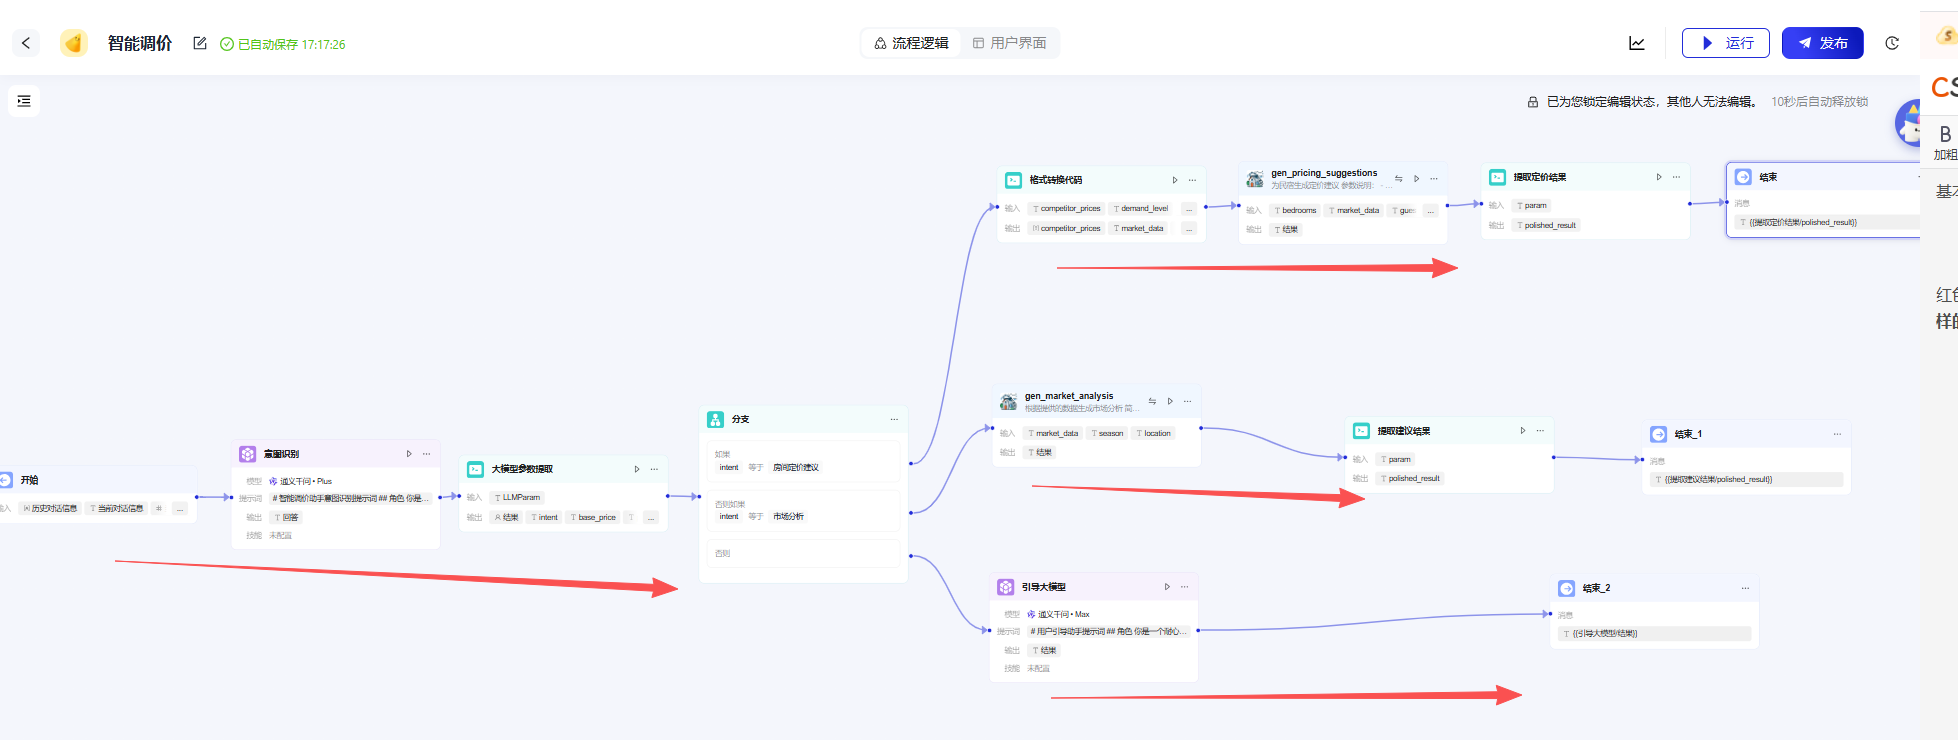Click the 结束_2 end node icon
The image size is (1958, 740).
click(1566, 588)
